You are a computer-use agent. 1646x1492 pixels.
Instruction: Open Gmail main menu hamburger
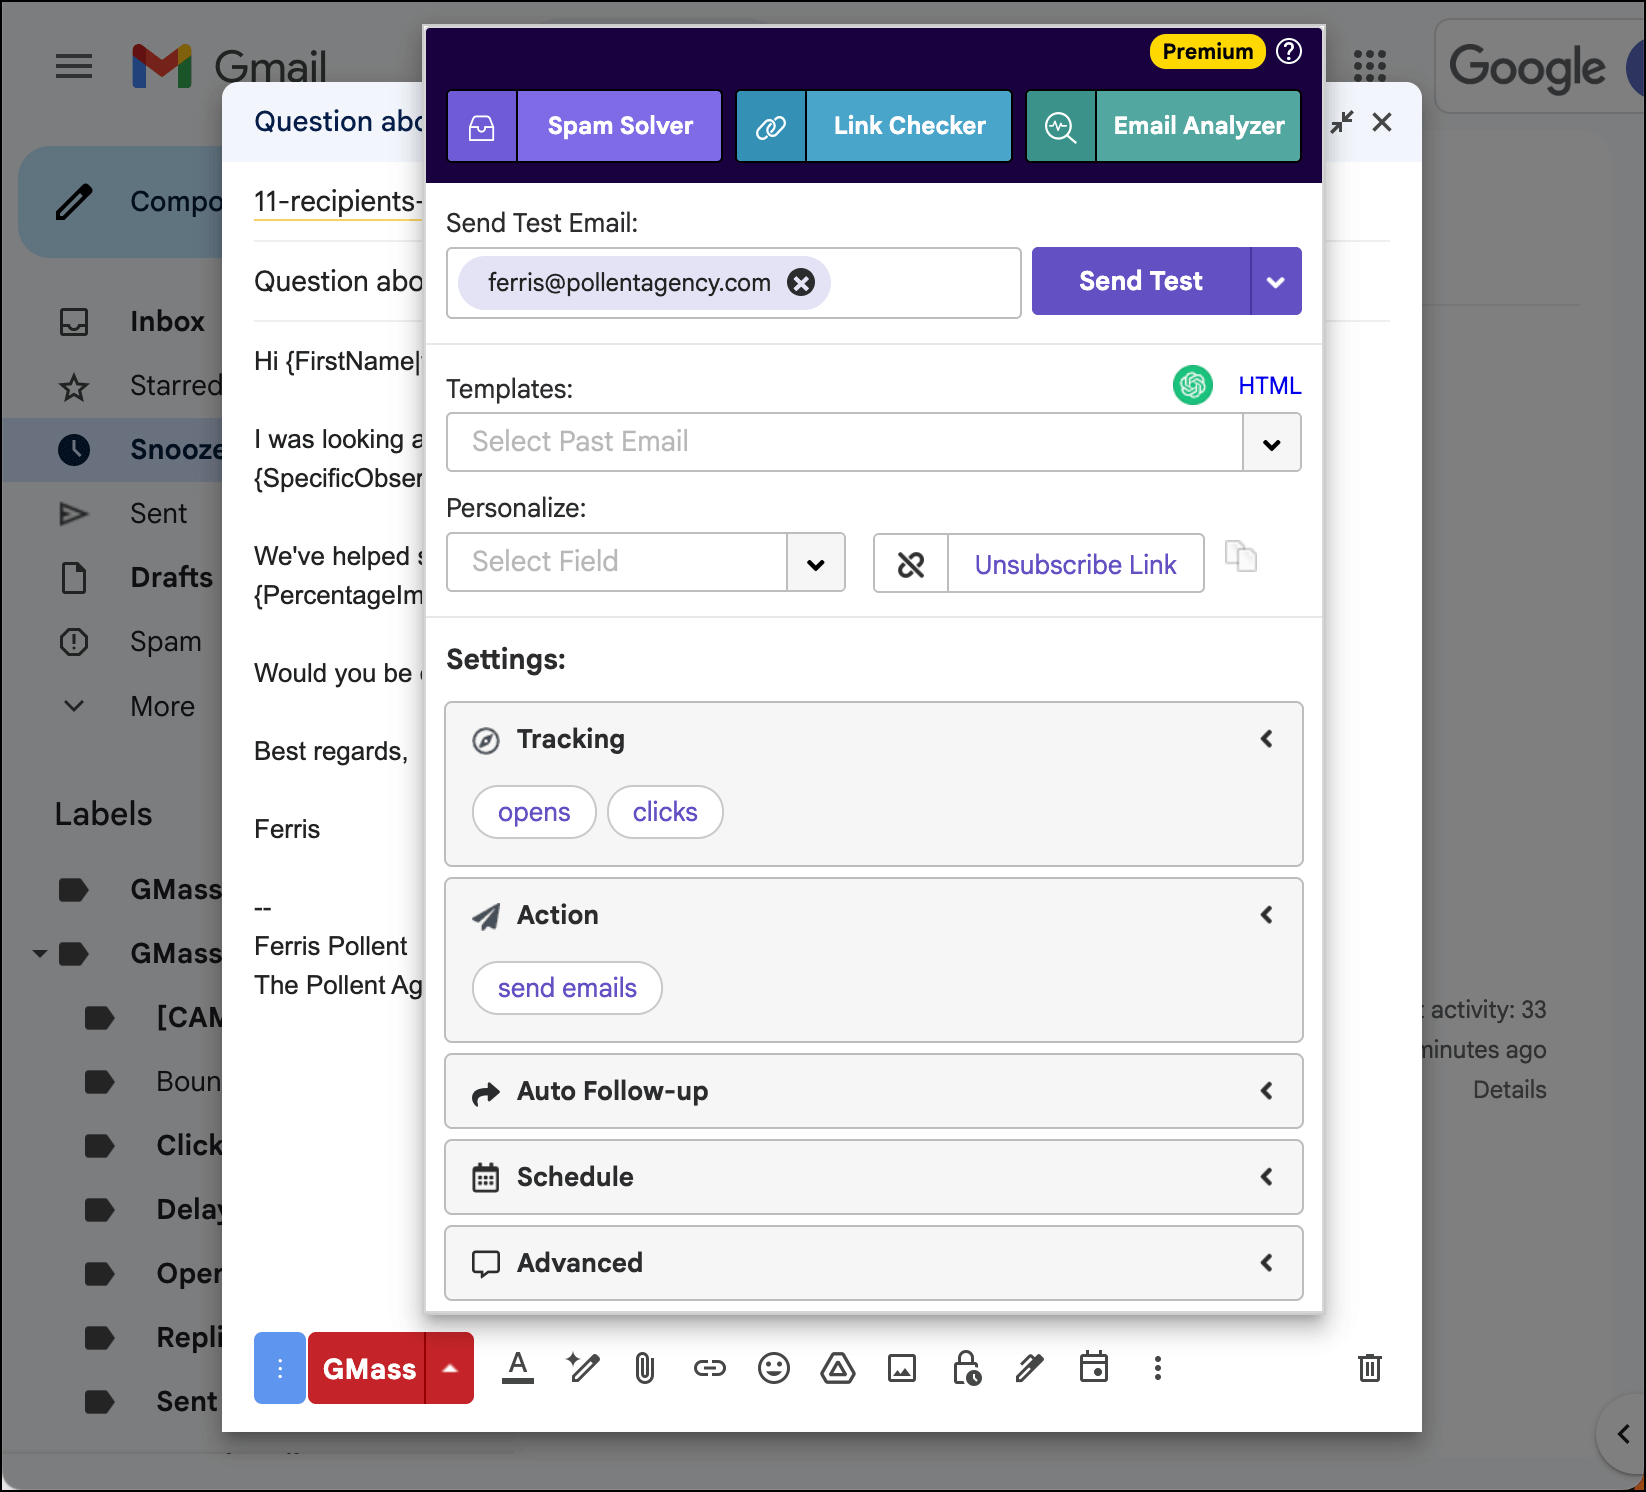coord(74,67)
